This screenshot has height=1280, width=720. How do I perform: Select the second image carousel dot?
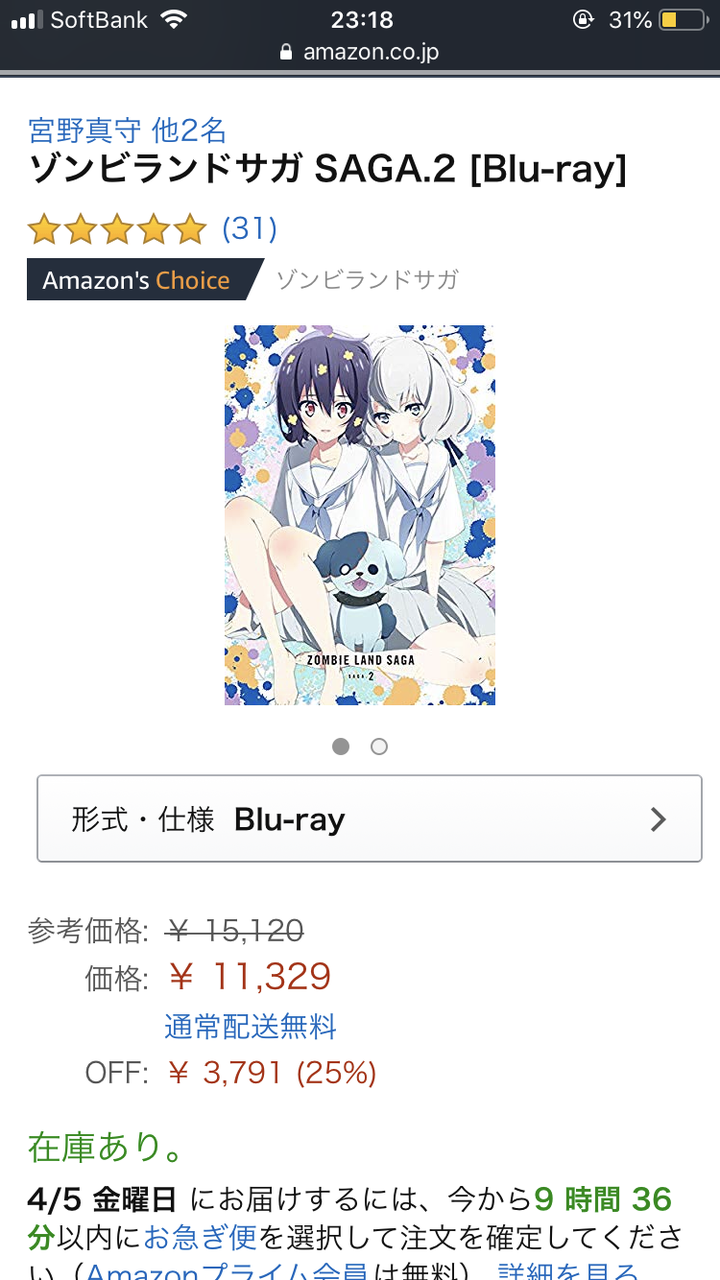(x=379, y=746)
